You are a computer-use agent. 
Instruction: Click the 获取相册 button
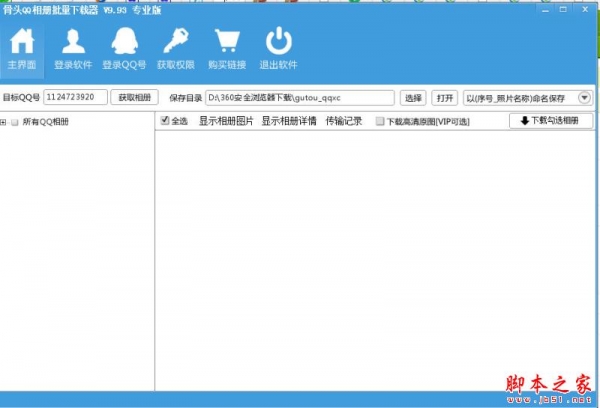click(x=134, y=98)
